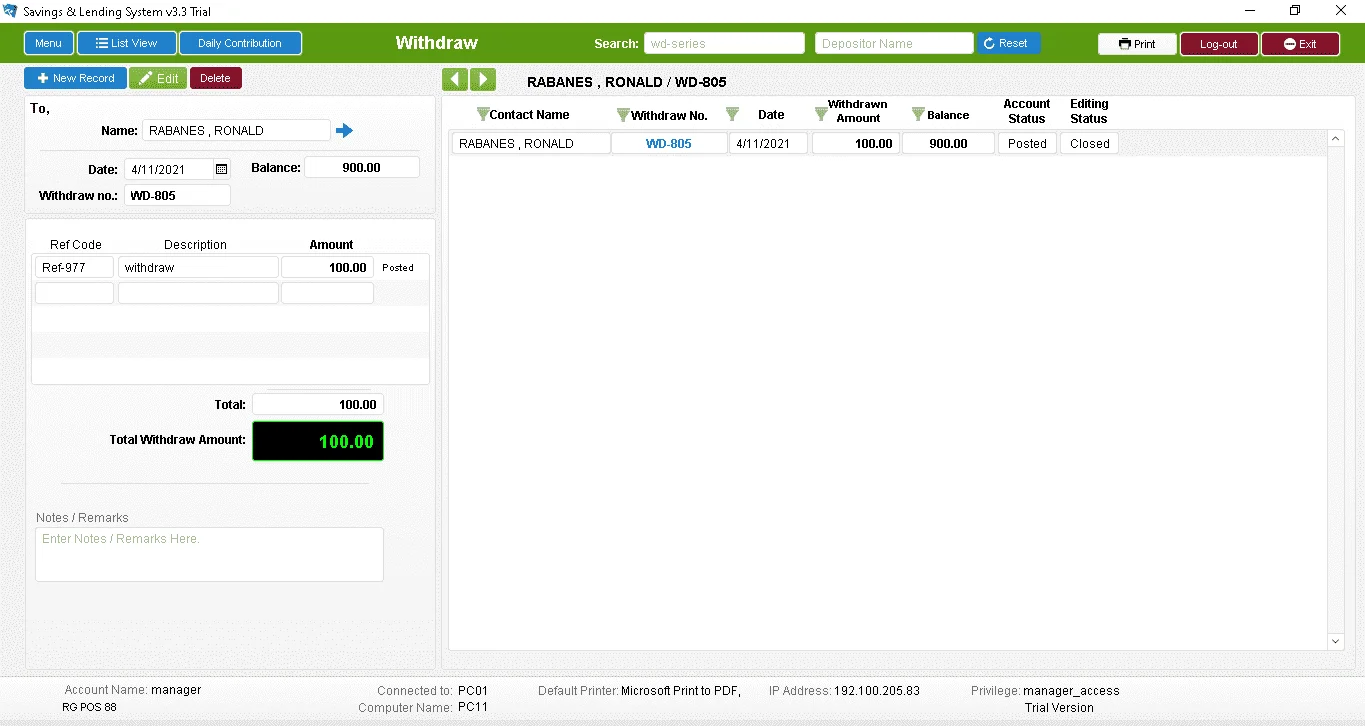
Task: Click the Name field RABANES, RONALD
Action: point(236,130)
